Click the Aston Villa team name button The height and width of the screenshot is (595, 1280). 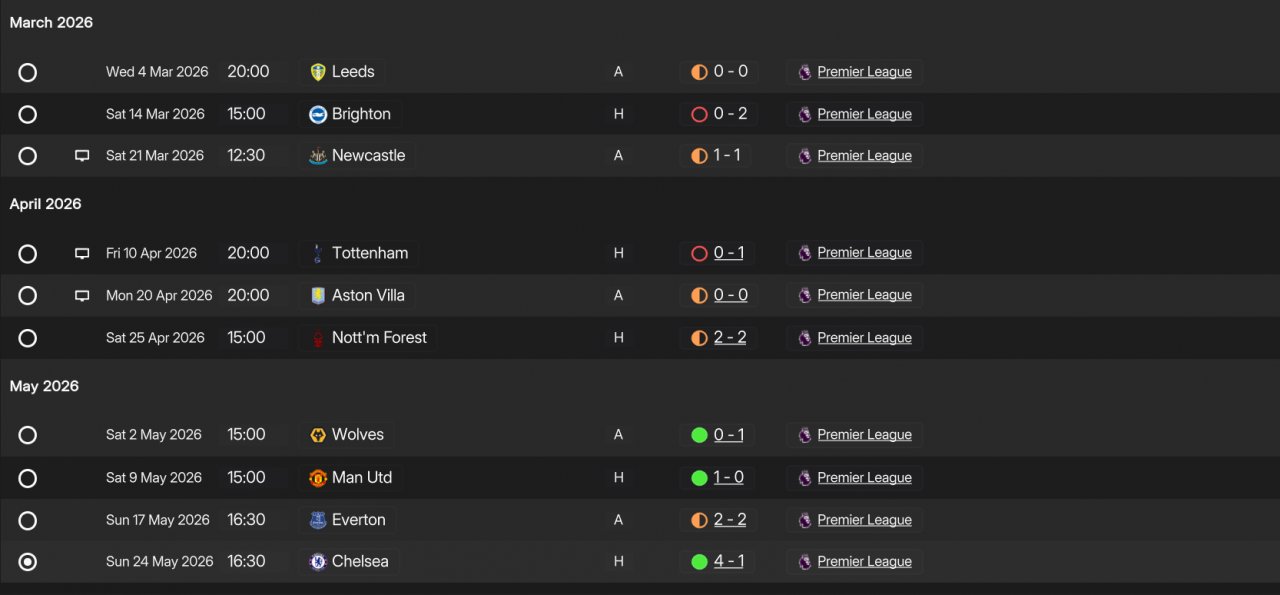357,295
